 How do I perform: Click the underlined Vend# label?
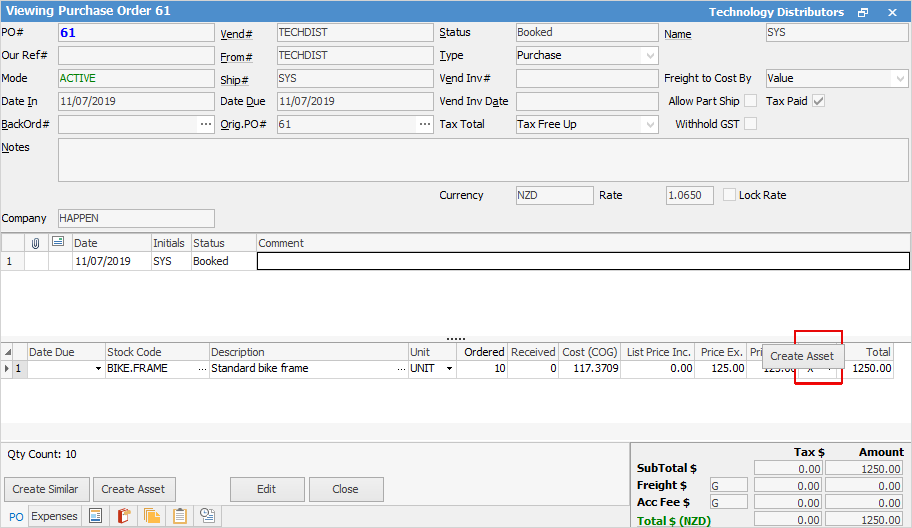pos(236,34)
